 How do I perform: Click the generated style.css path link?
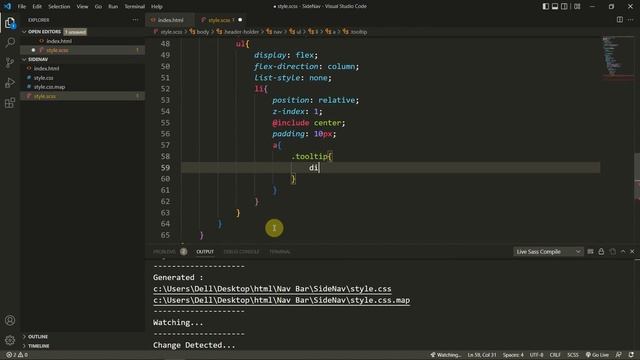tap(272, 289)
